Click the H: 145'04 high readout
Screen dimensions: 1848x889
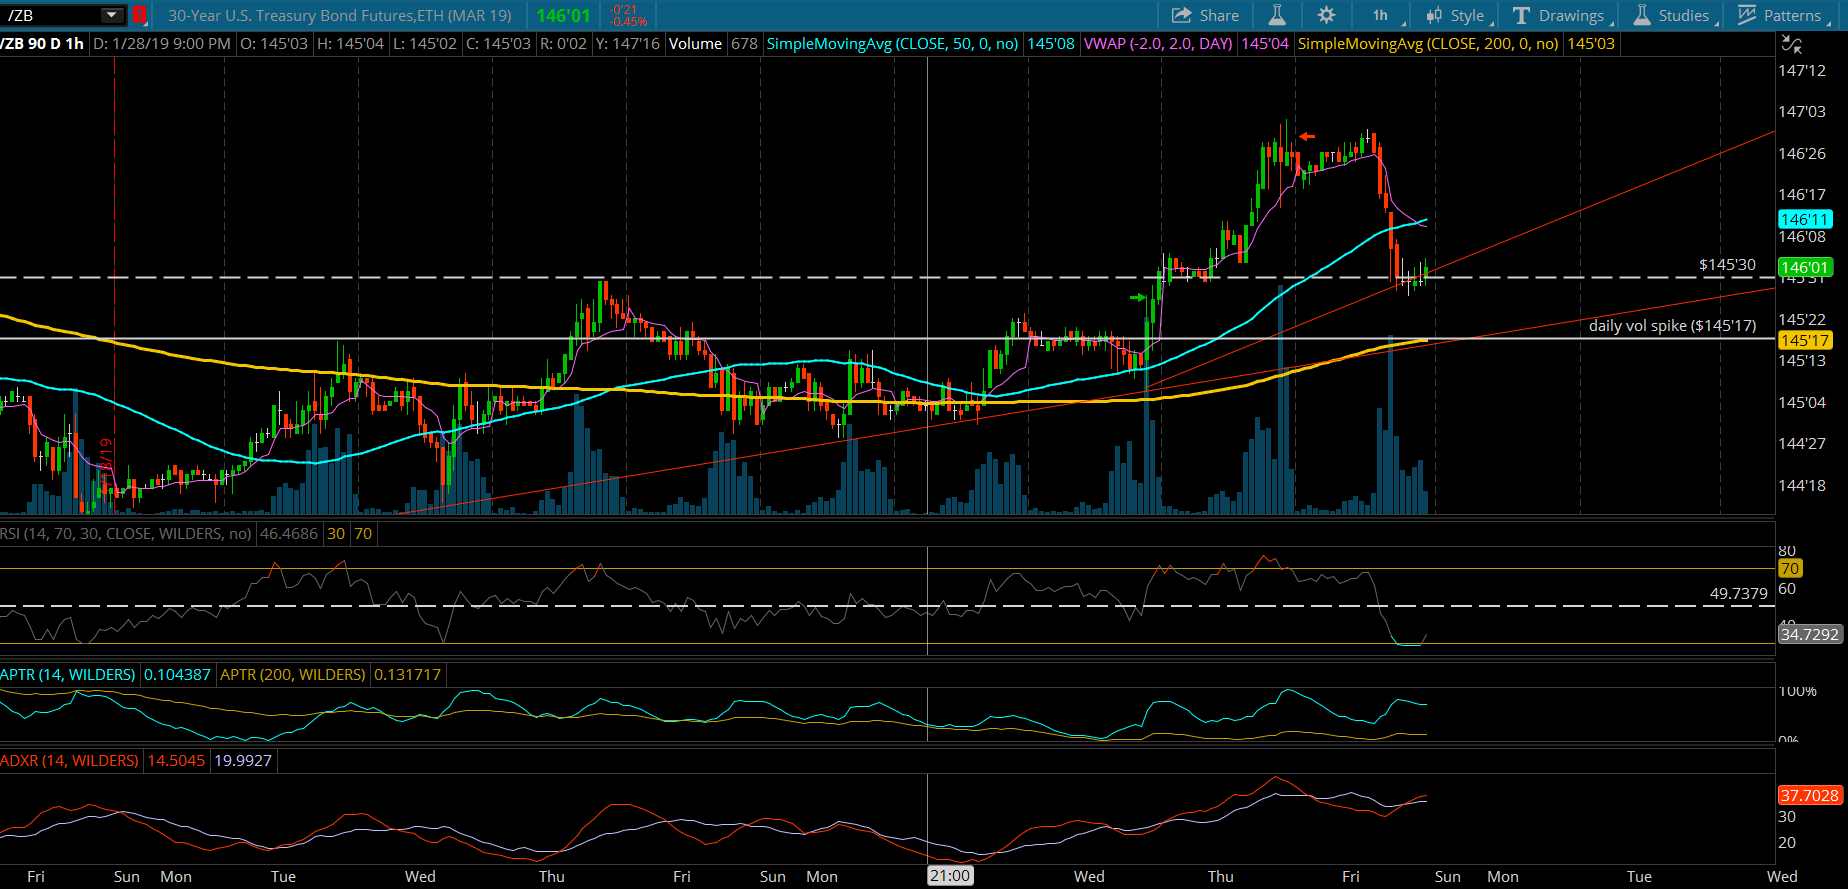[x=350, y=44]
